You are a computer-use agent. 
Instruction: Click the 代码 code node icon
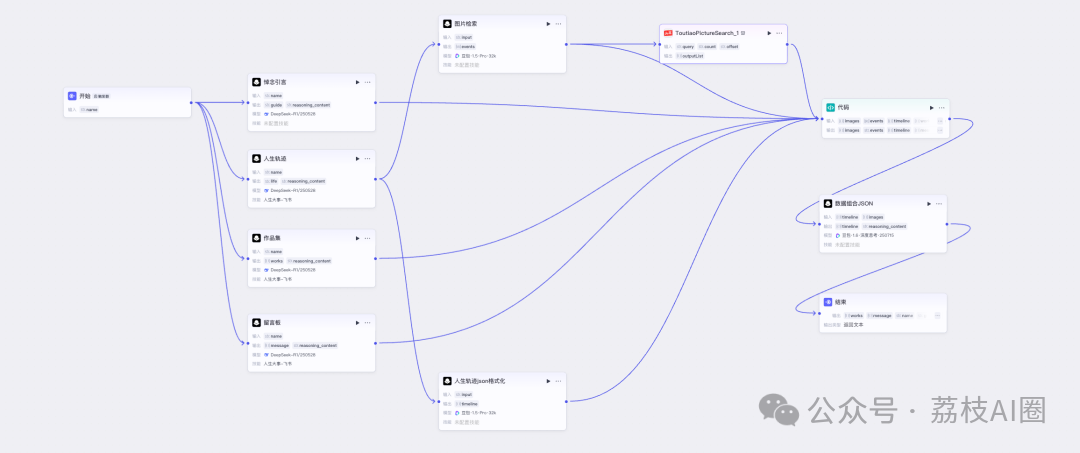click(x=831, y=107)
